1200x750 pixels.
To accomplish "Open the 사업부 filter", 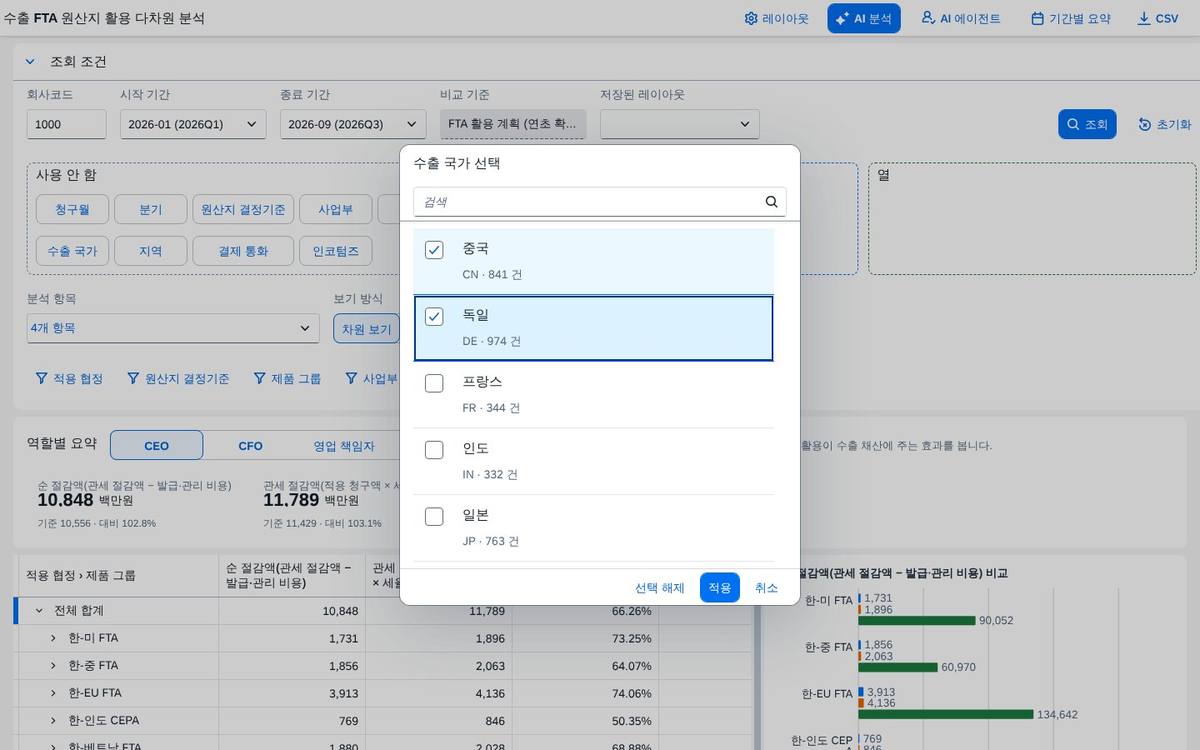I will coord(371,379).
